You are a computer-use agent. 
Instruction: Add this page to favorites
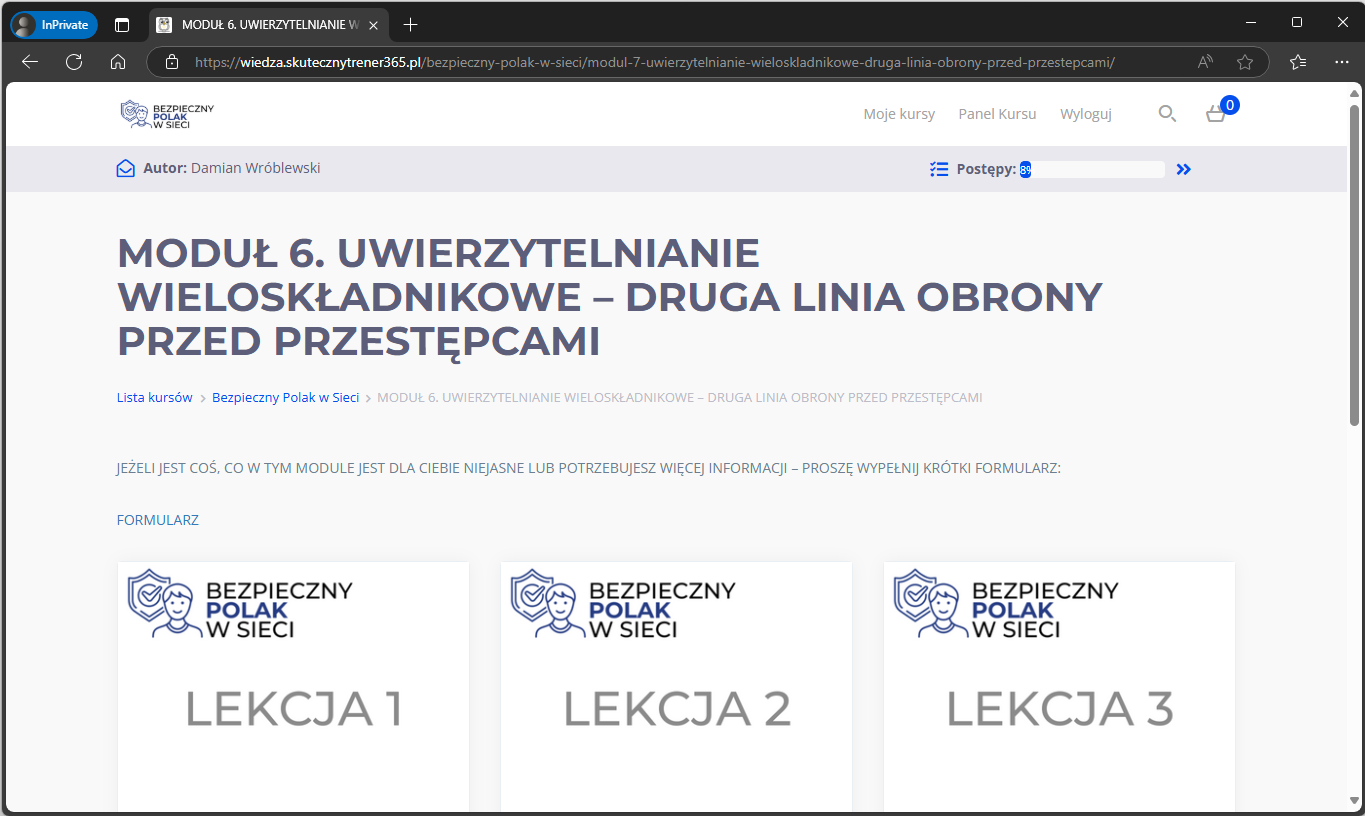coord(1245,62)
